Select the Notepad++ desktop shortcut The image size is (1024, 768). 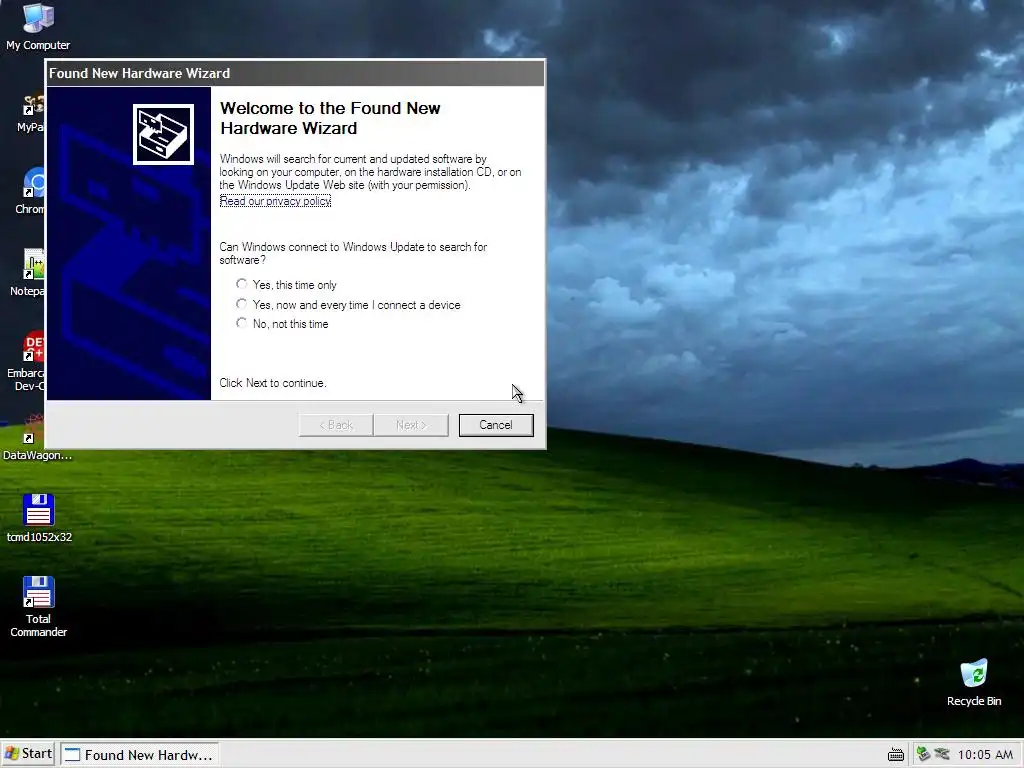pos(29,273)
